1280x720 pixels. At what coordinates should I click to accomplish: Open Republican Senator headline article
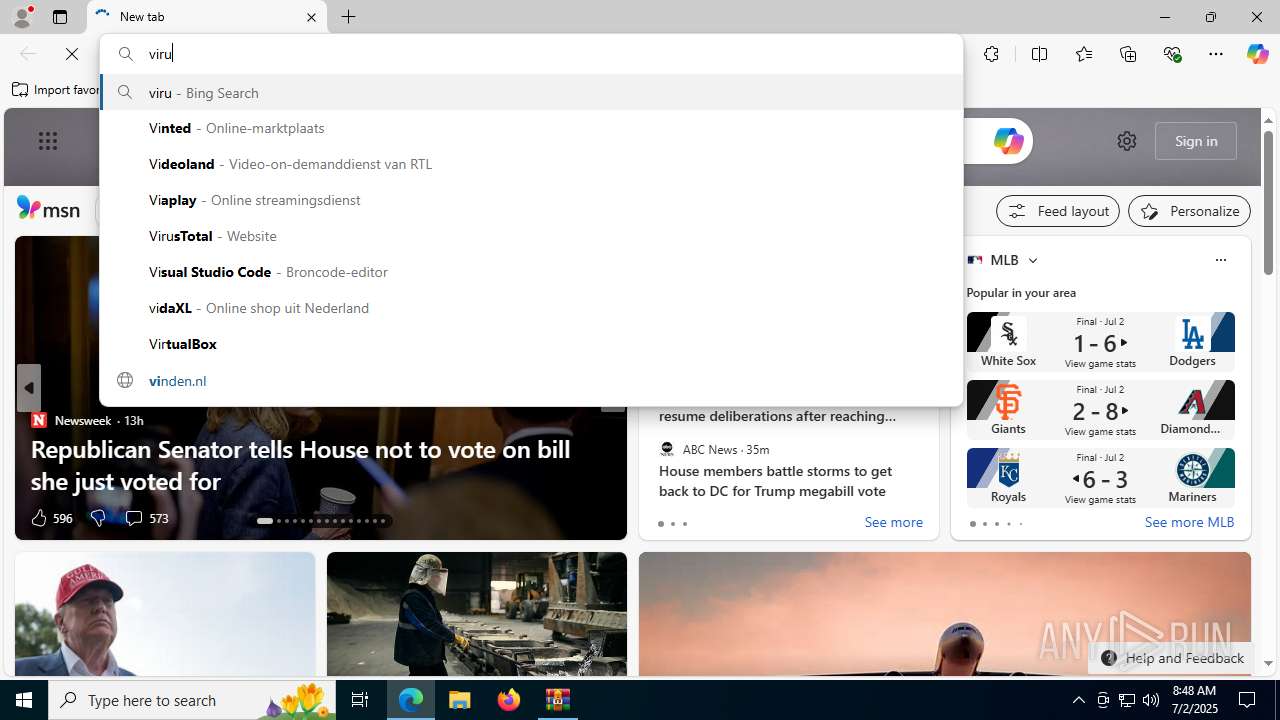click(x=300, y=465)
